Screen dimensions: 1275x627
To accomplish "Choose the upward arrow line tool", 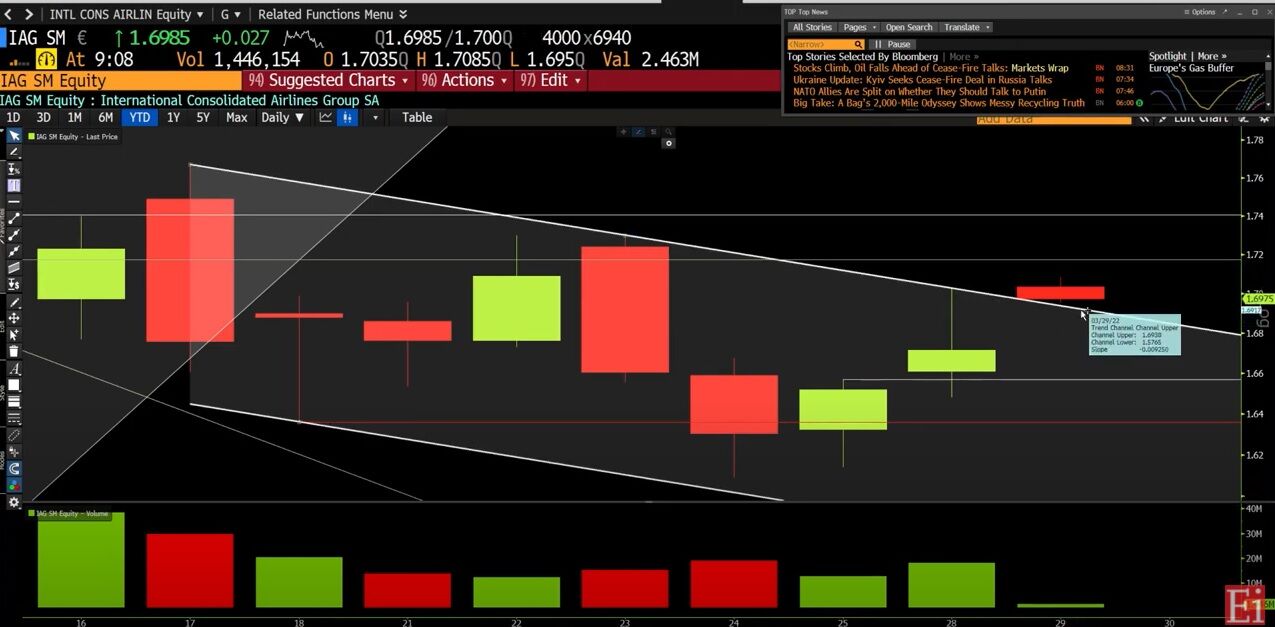I will click(14, 252).
